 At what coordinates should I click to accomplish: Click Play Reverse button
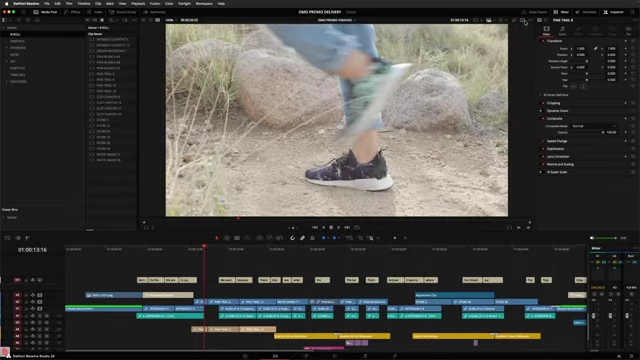(323, 227)
